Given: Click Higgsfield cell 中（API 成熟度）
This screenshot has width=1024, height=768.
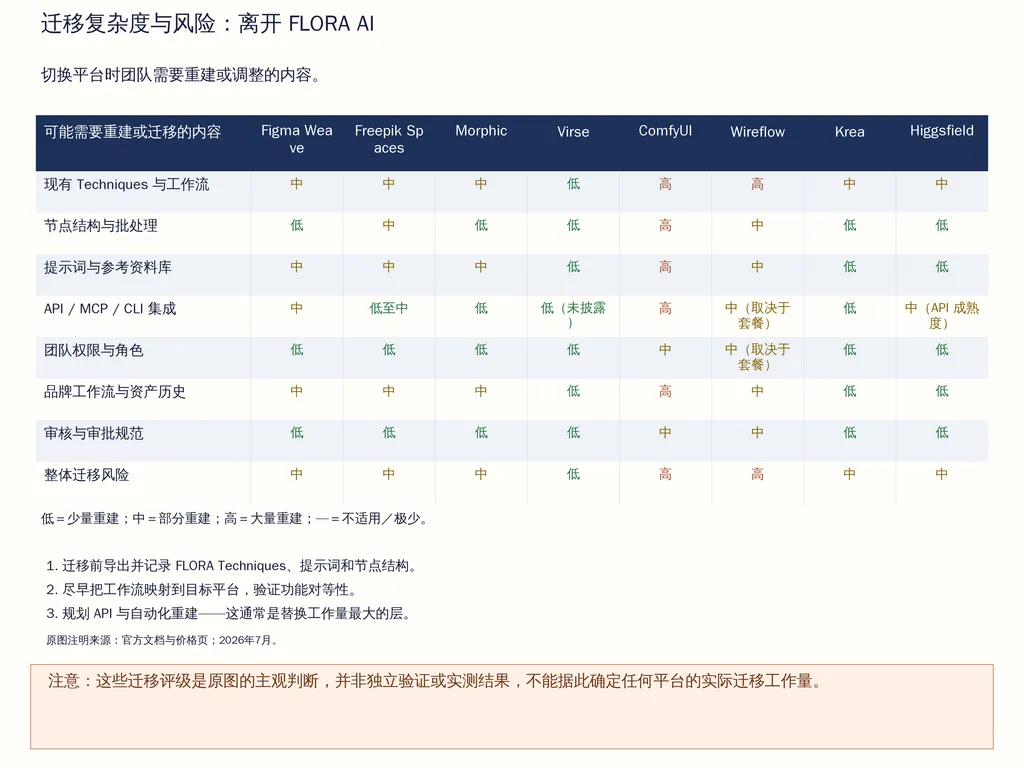Looking at the screenshot, I should (942, 315).
